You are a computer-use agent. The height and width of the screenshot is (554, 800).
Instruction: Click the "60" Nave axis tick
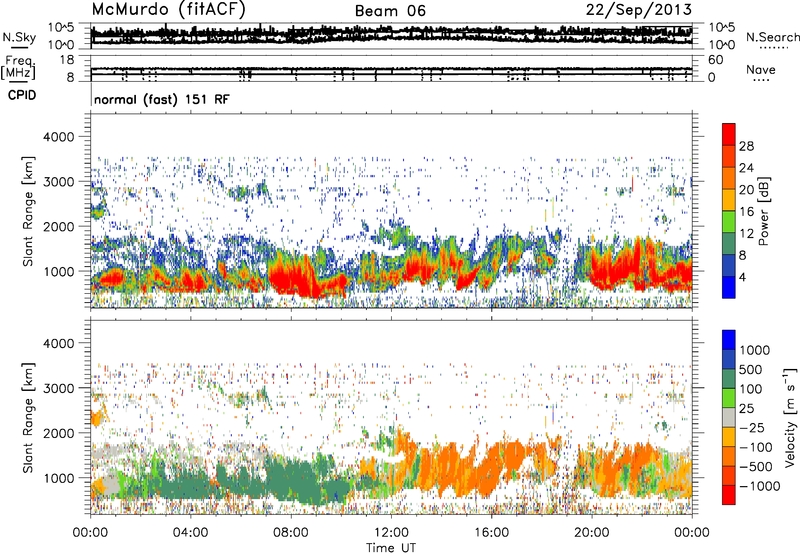(715, 60)
